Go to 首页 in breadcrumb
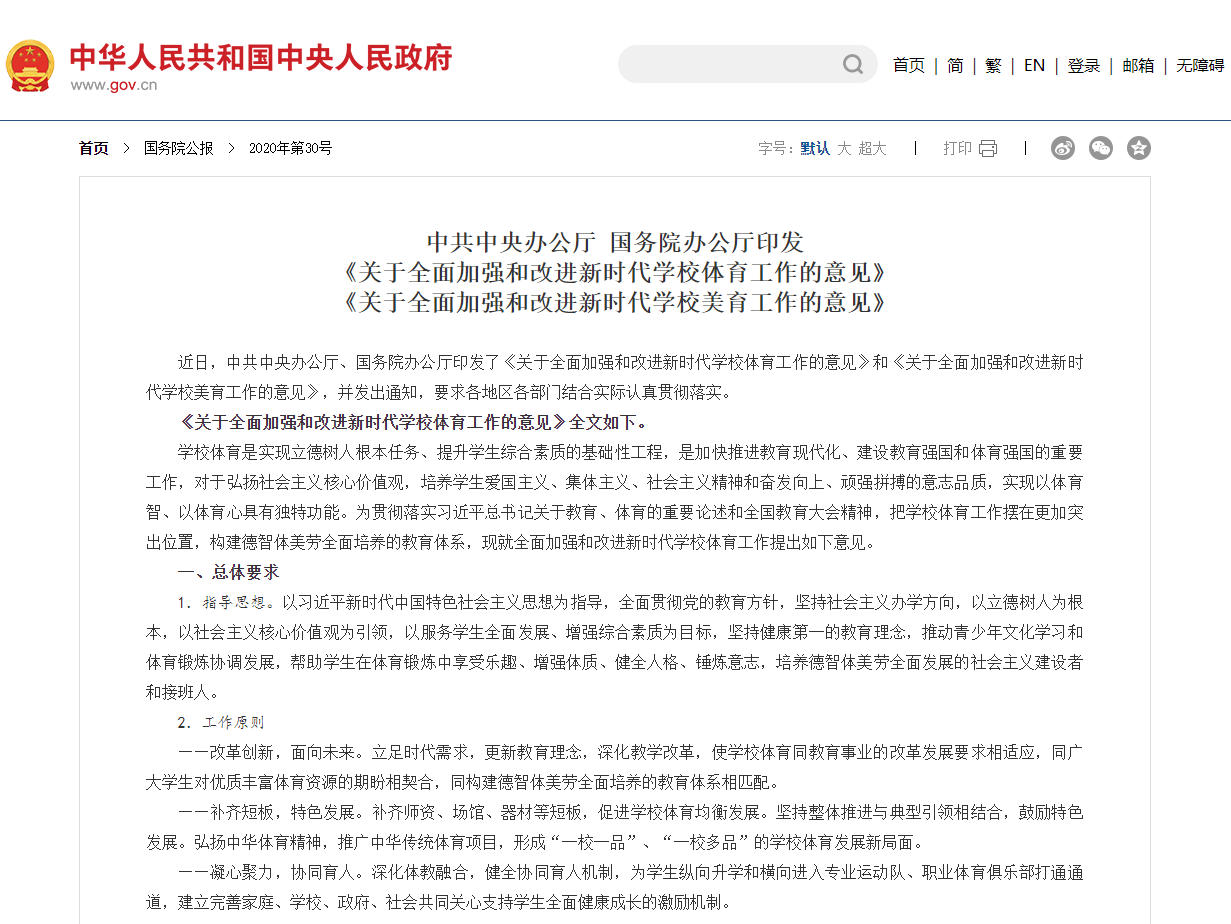1231x924 pixels. (94, 148)
